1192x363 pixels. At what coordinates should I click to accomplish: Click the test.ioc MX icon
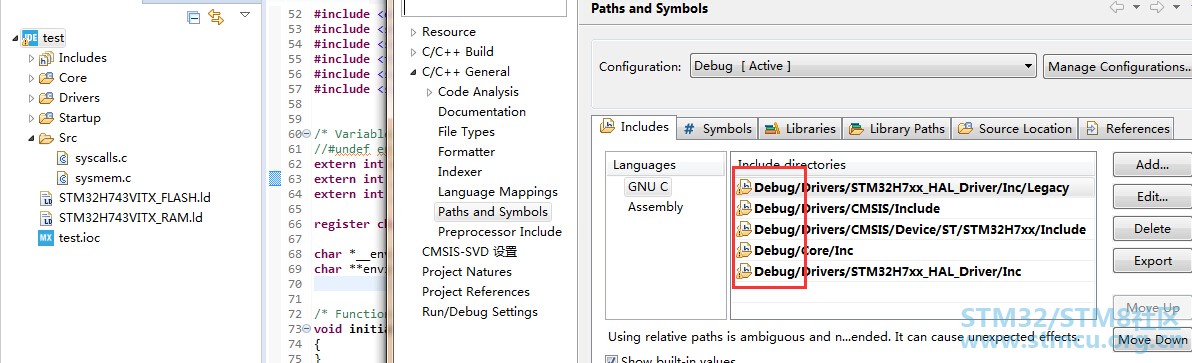click(46, 238)
